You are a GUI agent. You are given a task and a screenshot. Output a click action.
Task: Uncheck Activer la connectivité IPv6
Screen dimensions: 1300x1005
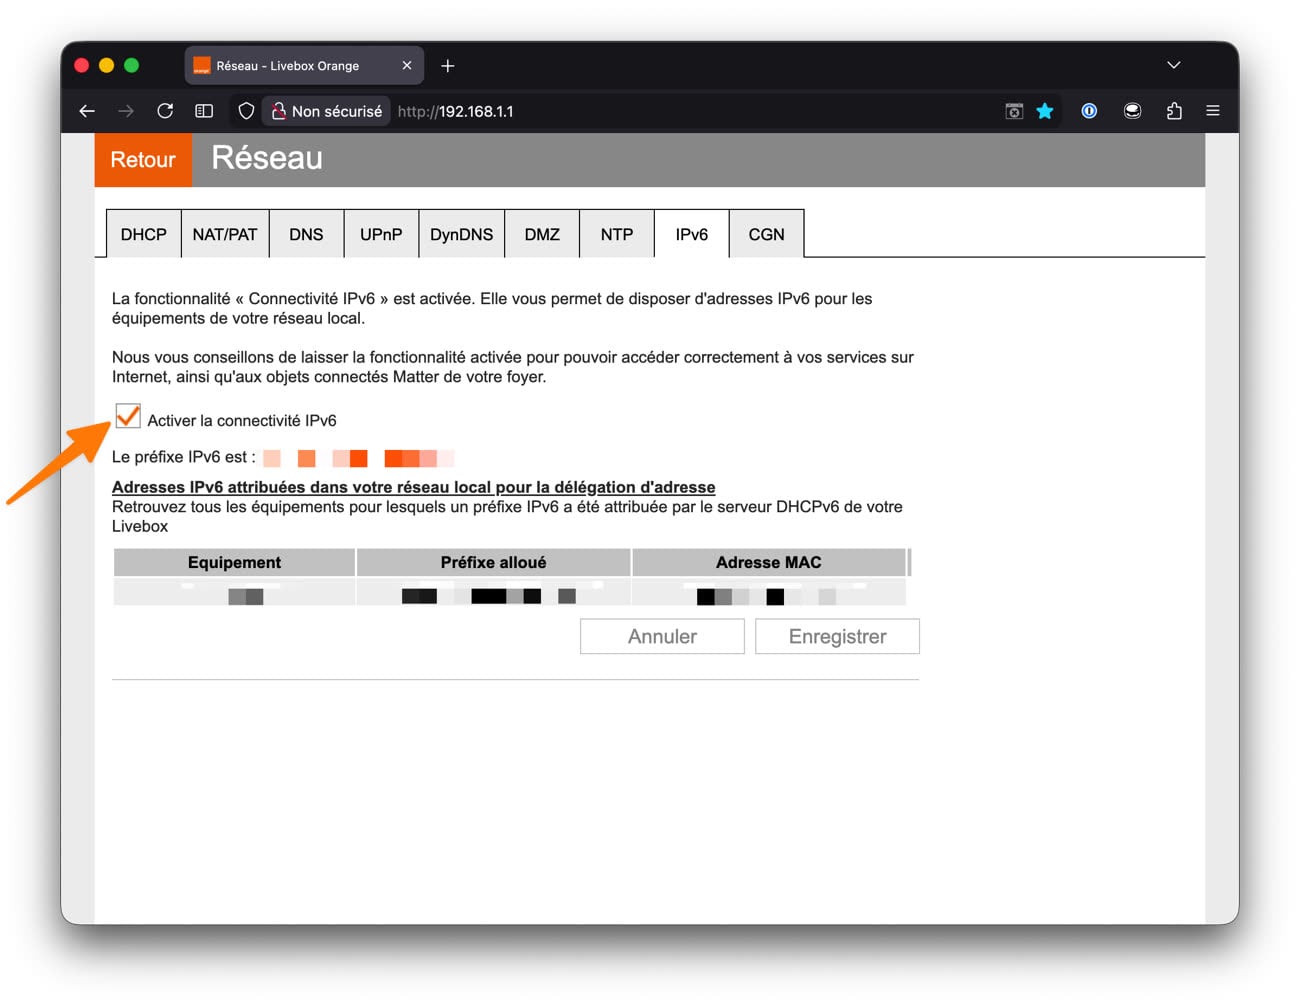tap(128, 417)
